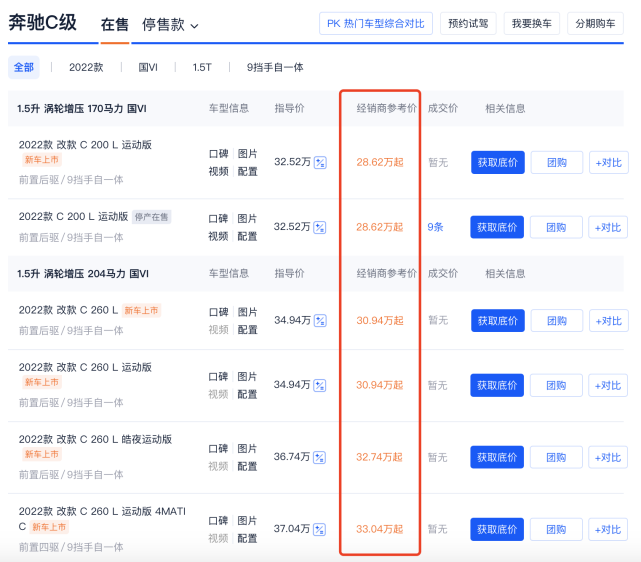The height and width of the screenshot is (562, 641).
Task: Switch to the 在售 tab
Action: point(114,25)
